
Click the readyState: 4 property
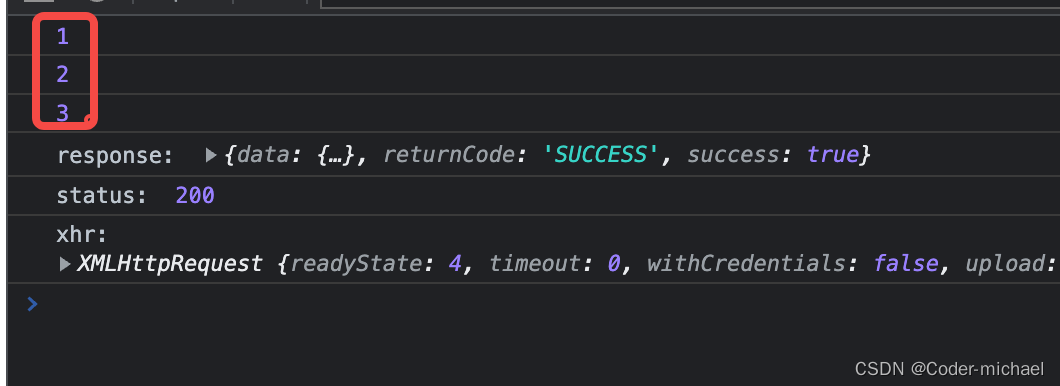pyautogui.click(x=376, y=263)
